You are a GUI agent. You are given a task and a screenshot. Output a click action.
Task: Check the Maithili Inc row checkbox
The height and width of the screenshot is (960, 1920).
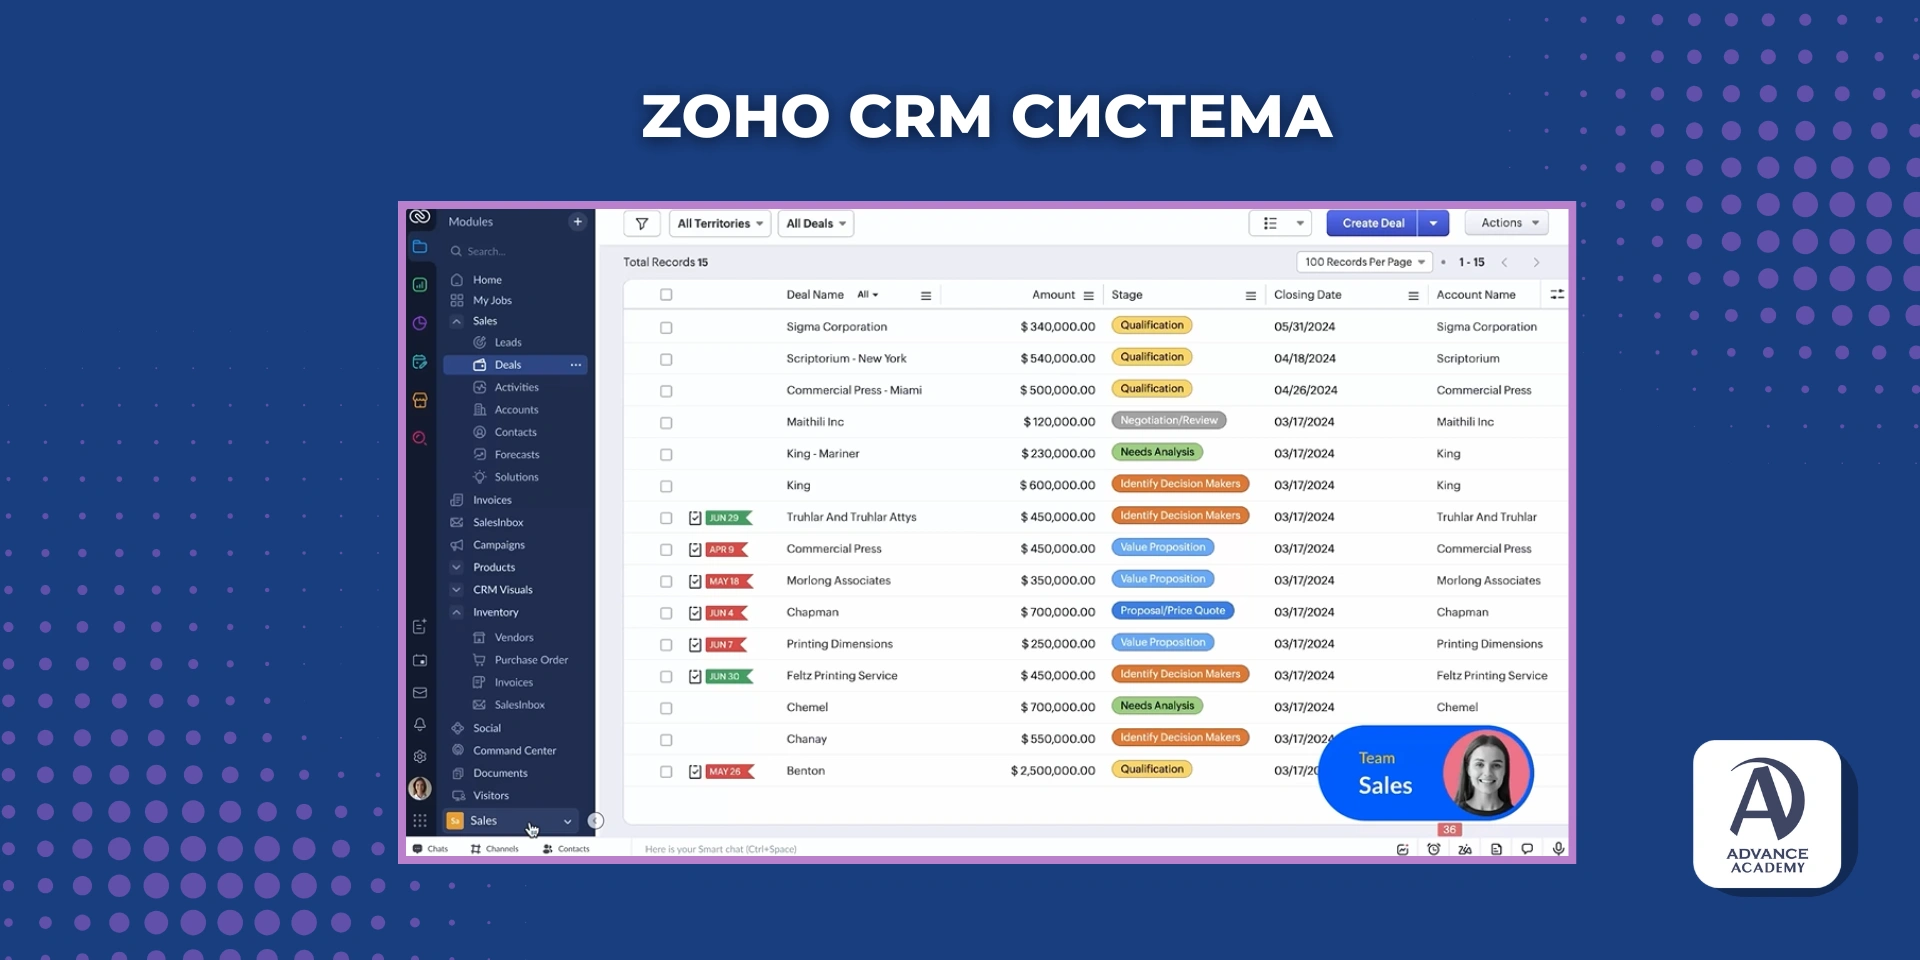coord(666,423)
